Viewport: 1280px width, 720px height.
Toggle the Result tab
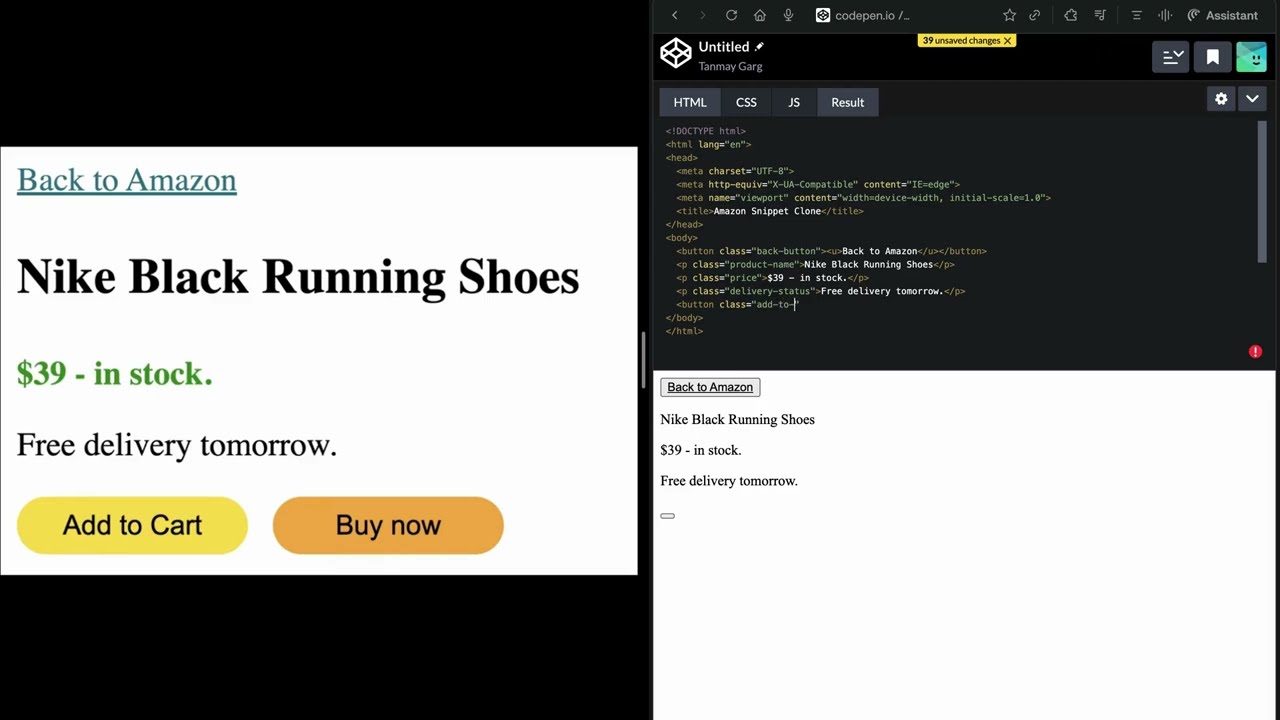click(x=848, y=102)
